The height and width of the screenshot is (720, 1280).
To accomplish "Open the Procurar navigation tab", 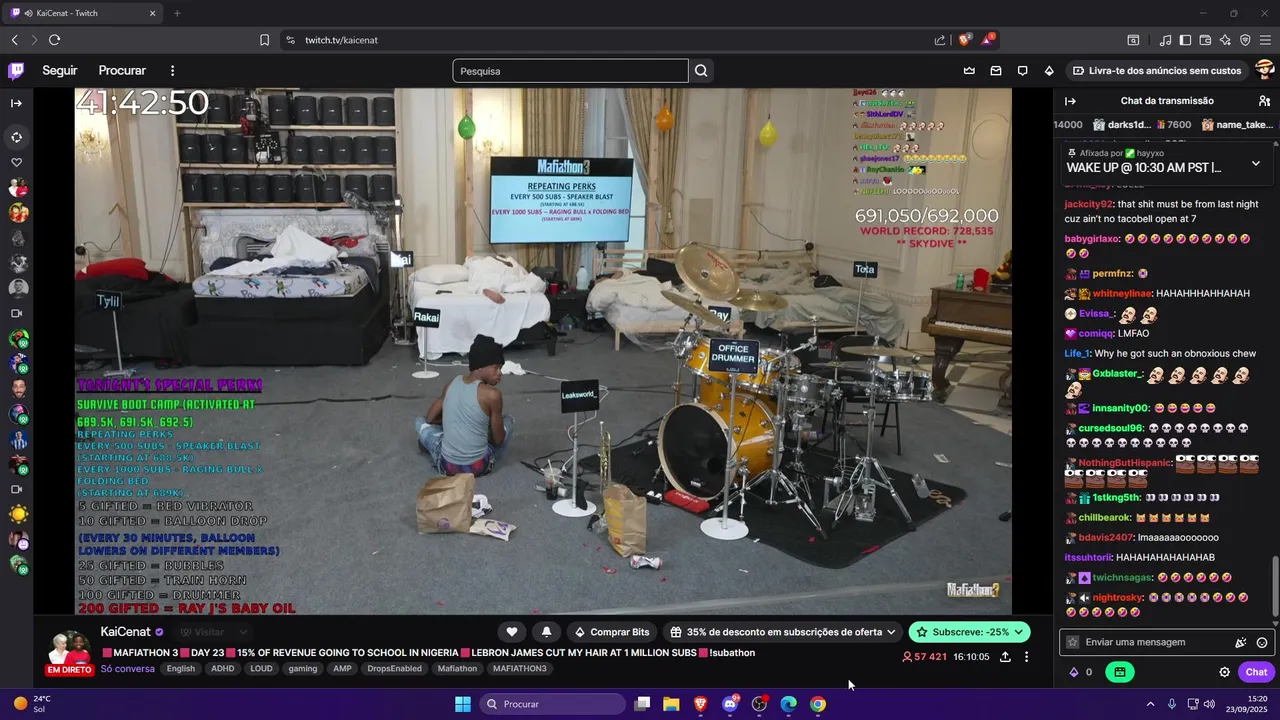I will 122,71.
